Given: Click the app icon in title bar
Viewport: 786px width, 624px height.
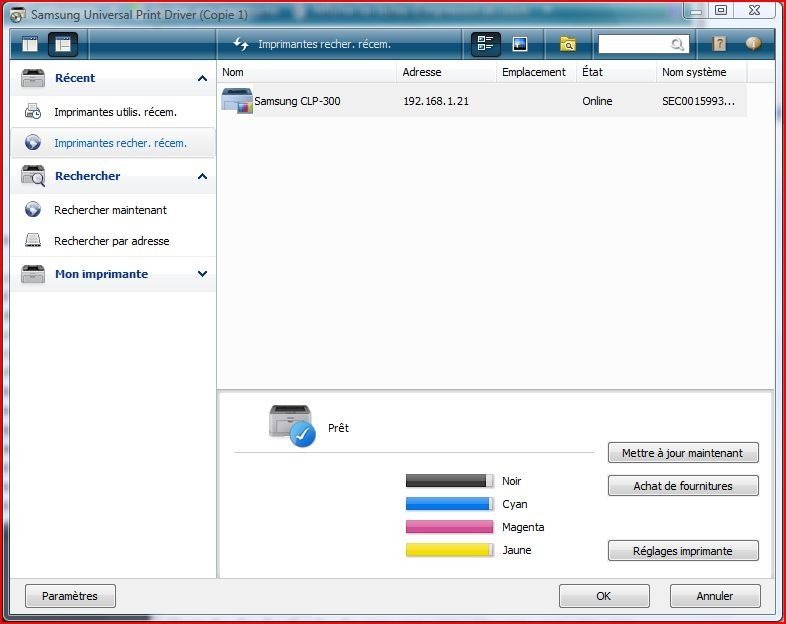Looking at the screenshot, I should click(18, 15).
